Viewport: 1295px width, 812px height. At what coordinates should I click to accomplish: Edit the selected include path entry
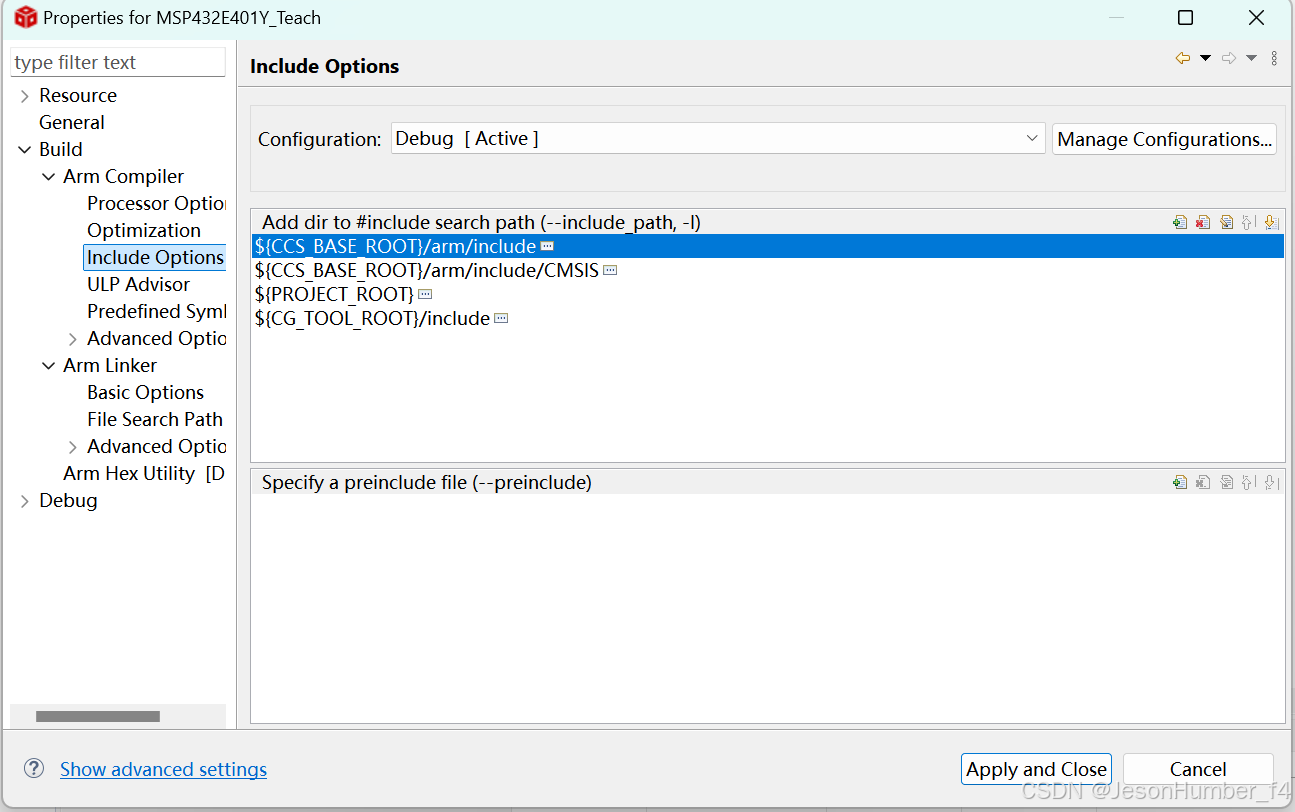click(x=1226, y=222)
